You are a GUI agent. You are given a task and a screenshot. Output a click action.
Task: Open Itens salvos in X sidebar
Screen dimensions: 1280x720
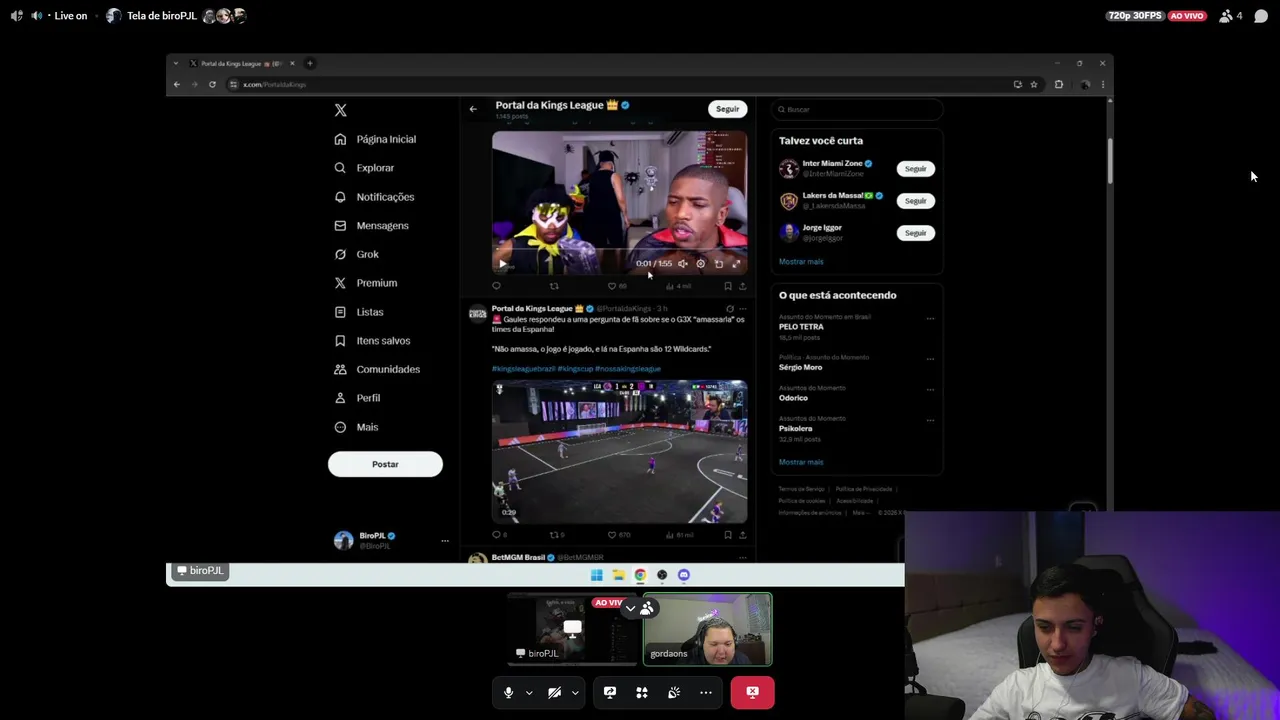click(x=372, y=341)
